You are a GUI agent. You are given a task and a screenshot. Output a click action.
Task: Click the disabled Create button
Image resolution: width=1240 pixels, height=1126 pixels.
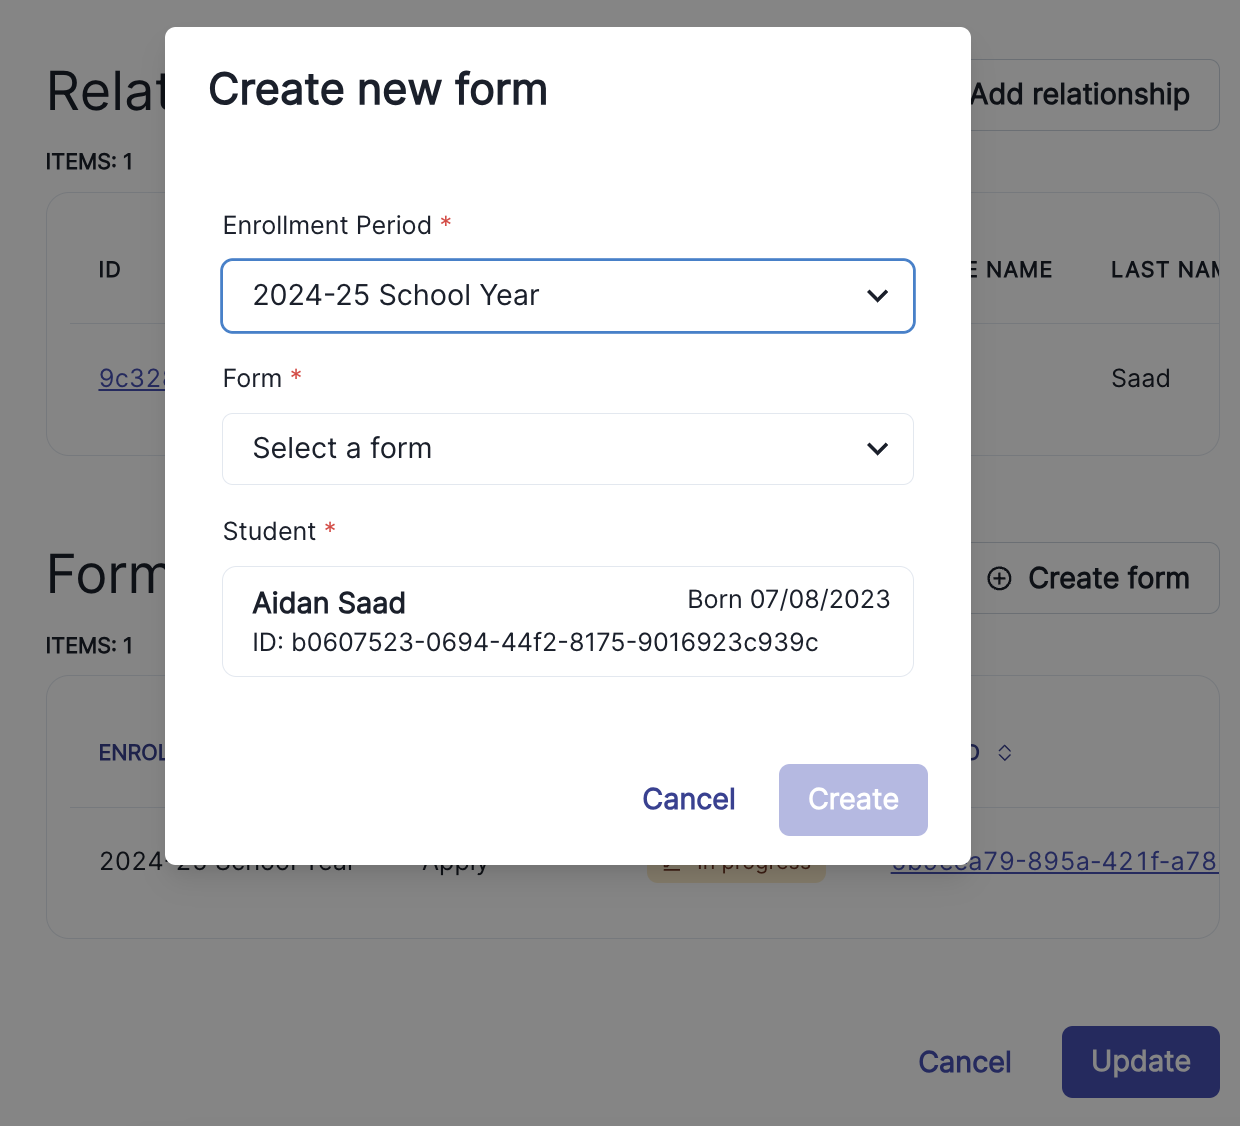pyautogui.click(x=853, y=799)
